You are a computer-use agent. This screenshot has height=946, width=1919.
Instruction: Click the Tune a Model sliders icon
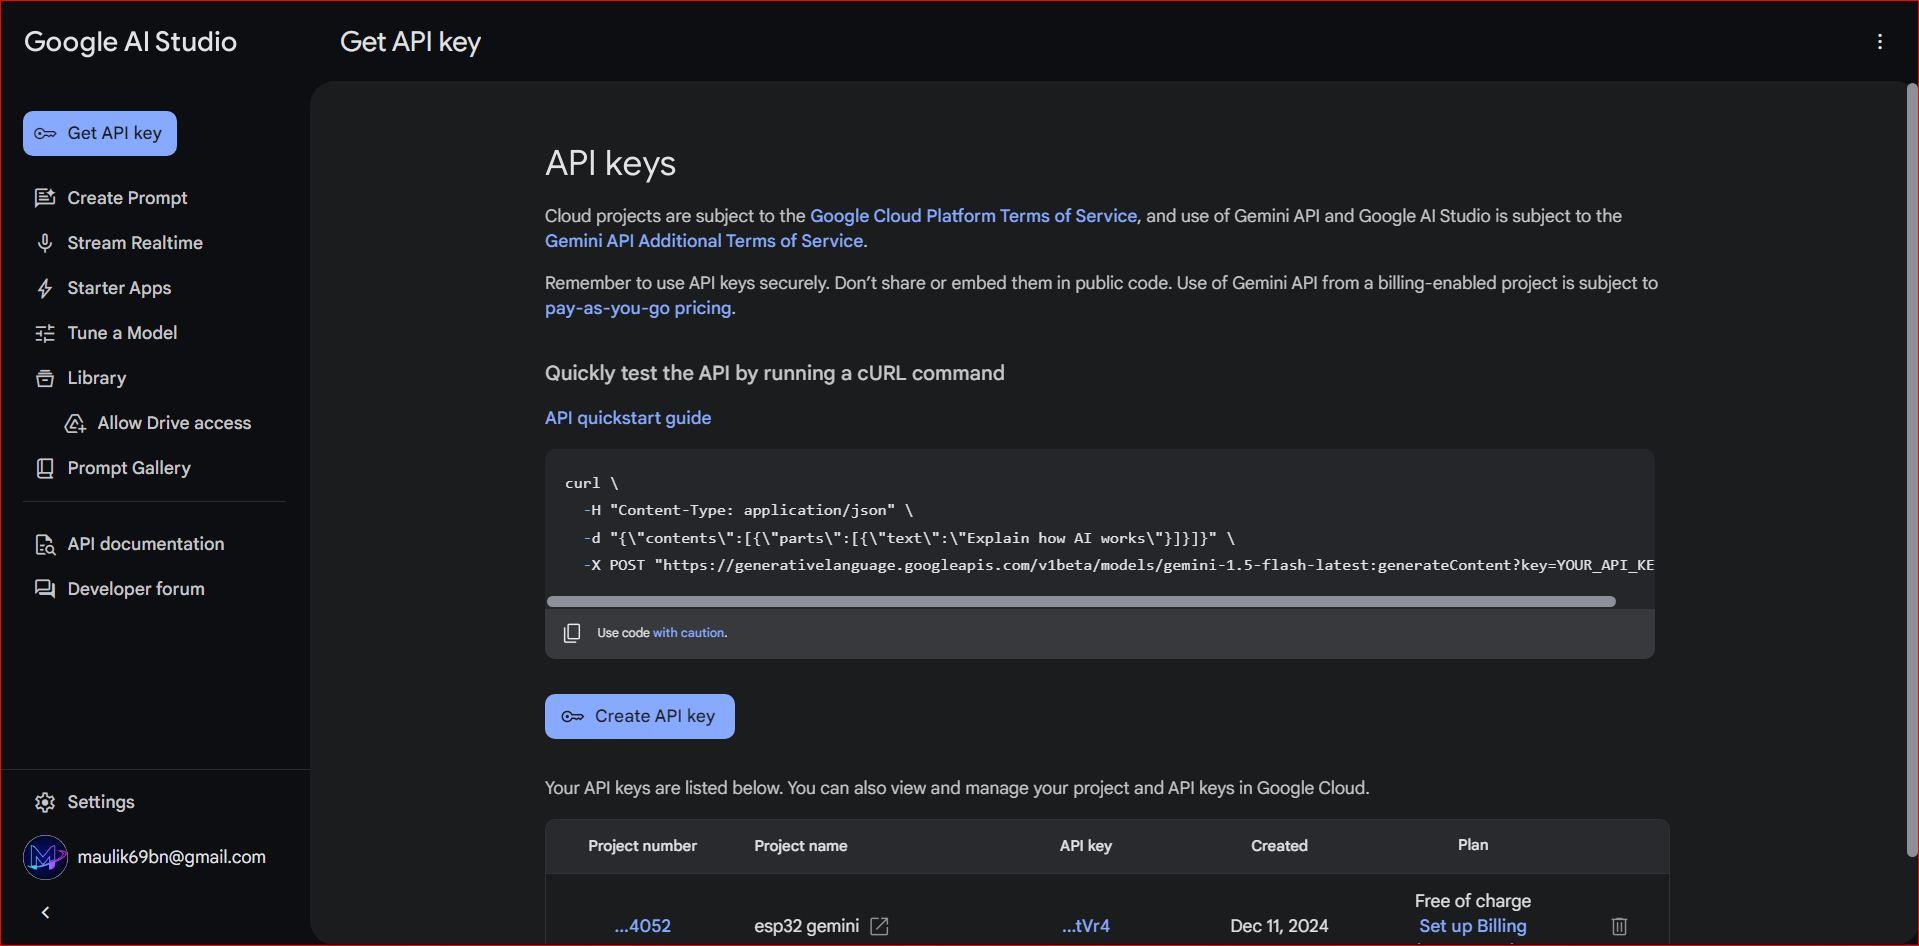click(x=45, y=333)
